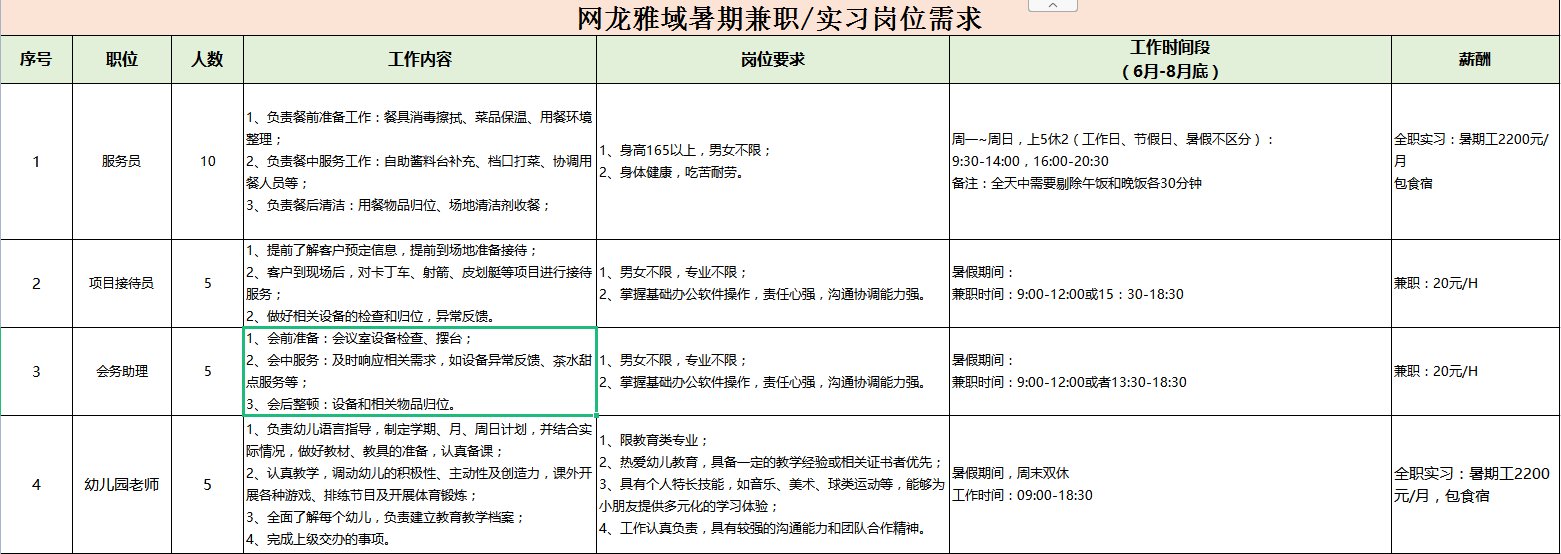
Task: Select the 序号 header cell
Action: click(x=36, y=59)
